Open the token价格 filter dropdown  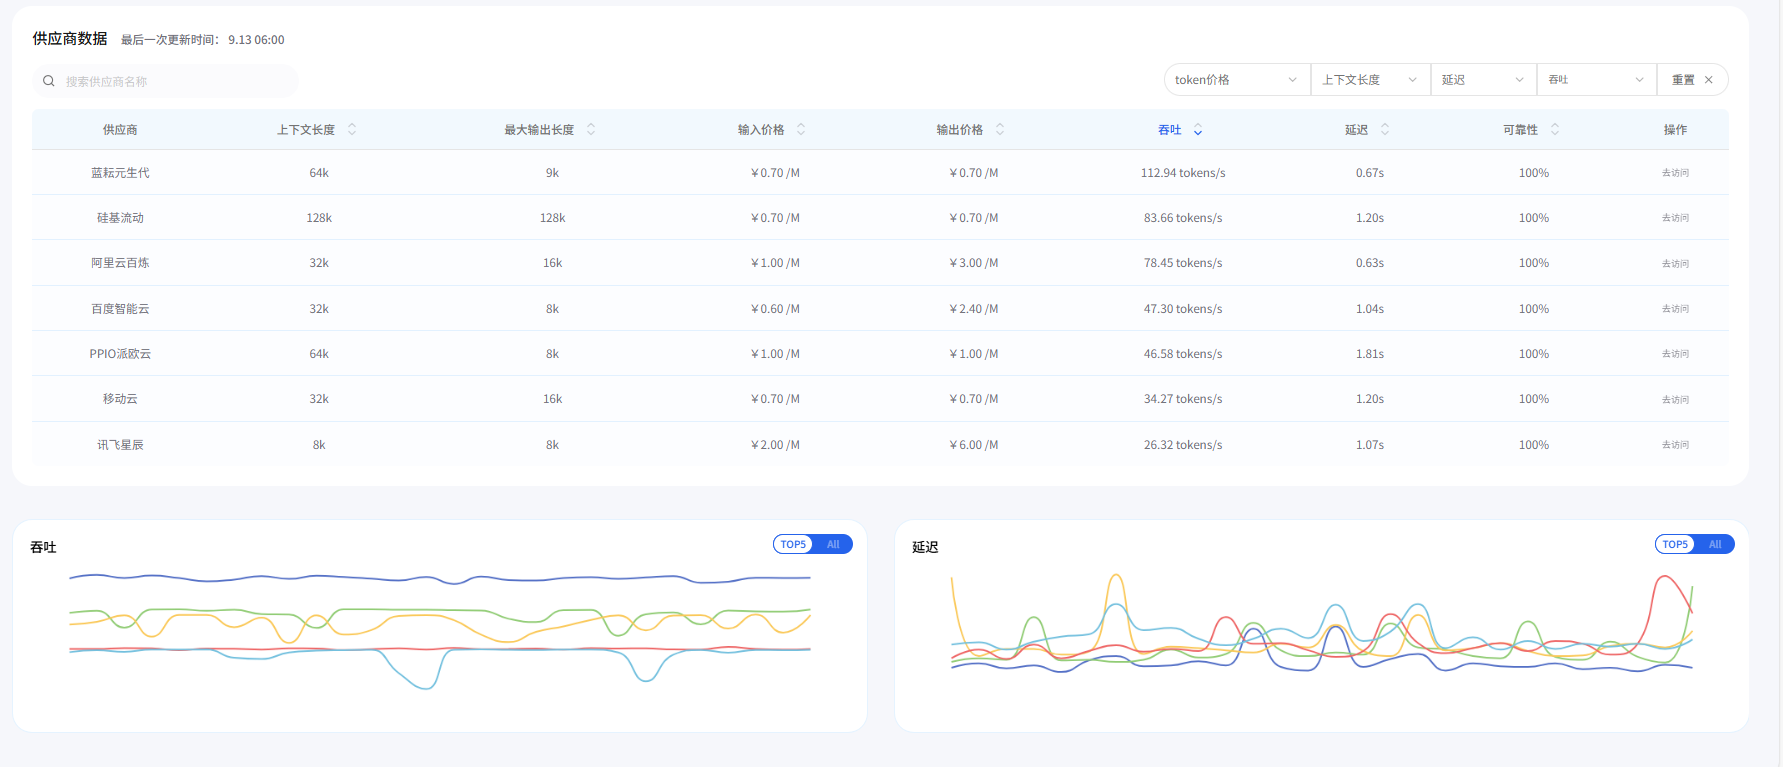[1236, 80]
